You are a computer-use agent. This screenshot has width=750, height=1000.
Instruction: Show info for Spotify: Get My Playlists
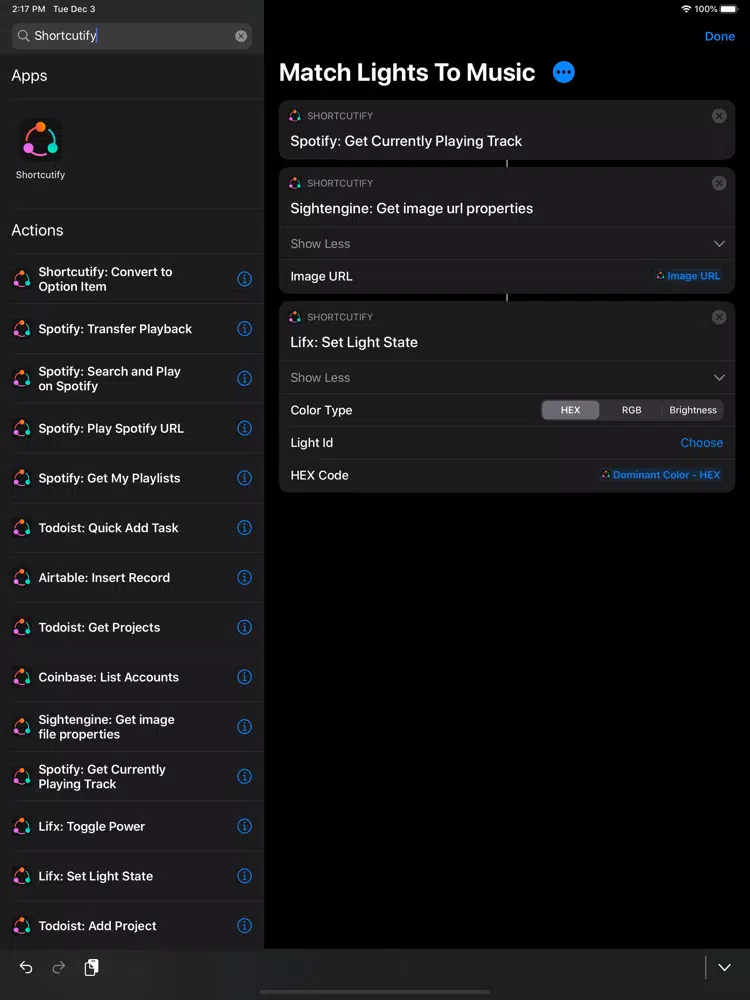(244, 478)
